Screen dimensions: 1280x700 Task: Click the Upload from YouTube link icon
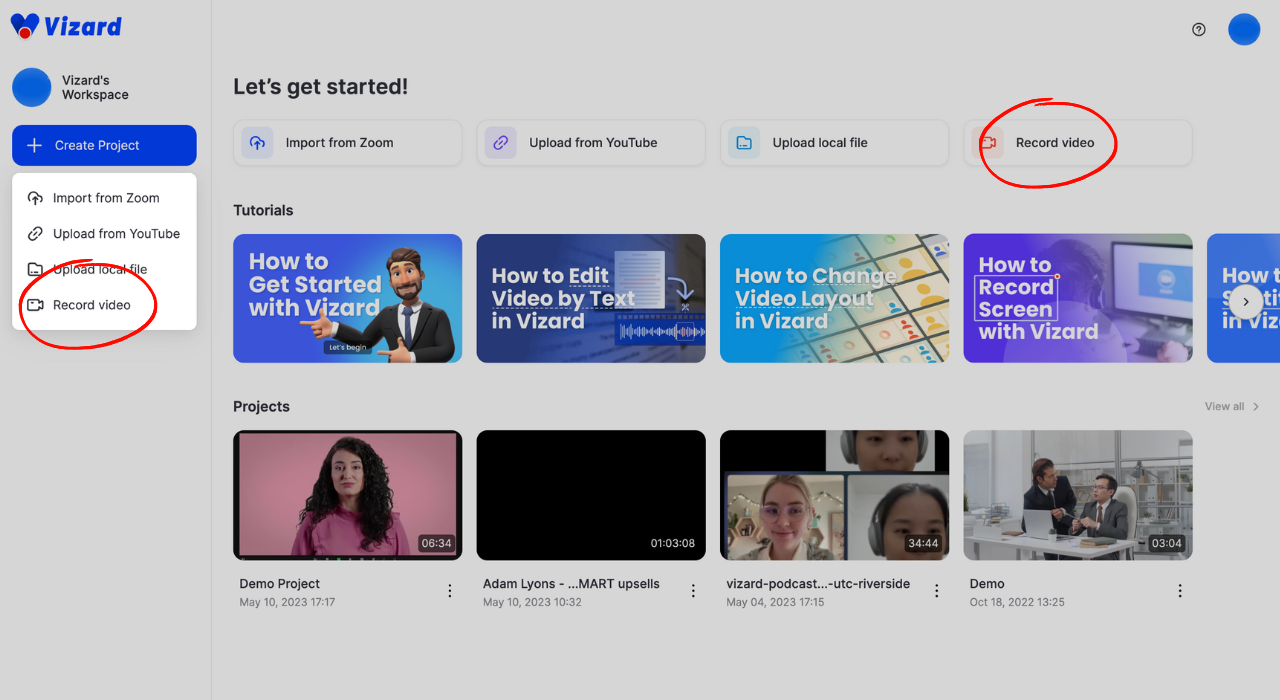click(500, 143)
